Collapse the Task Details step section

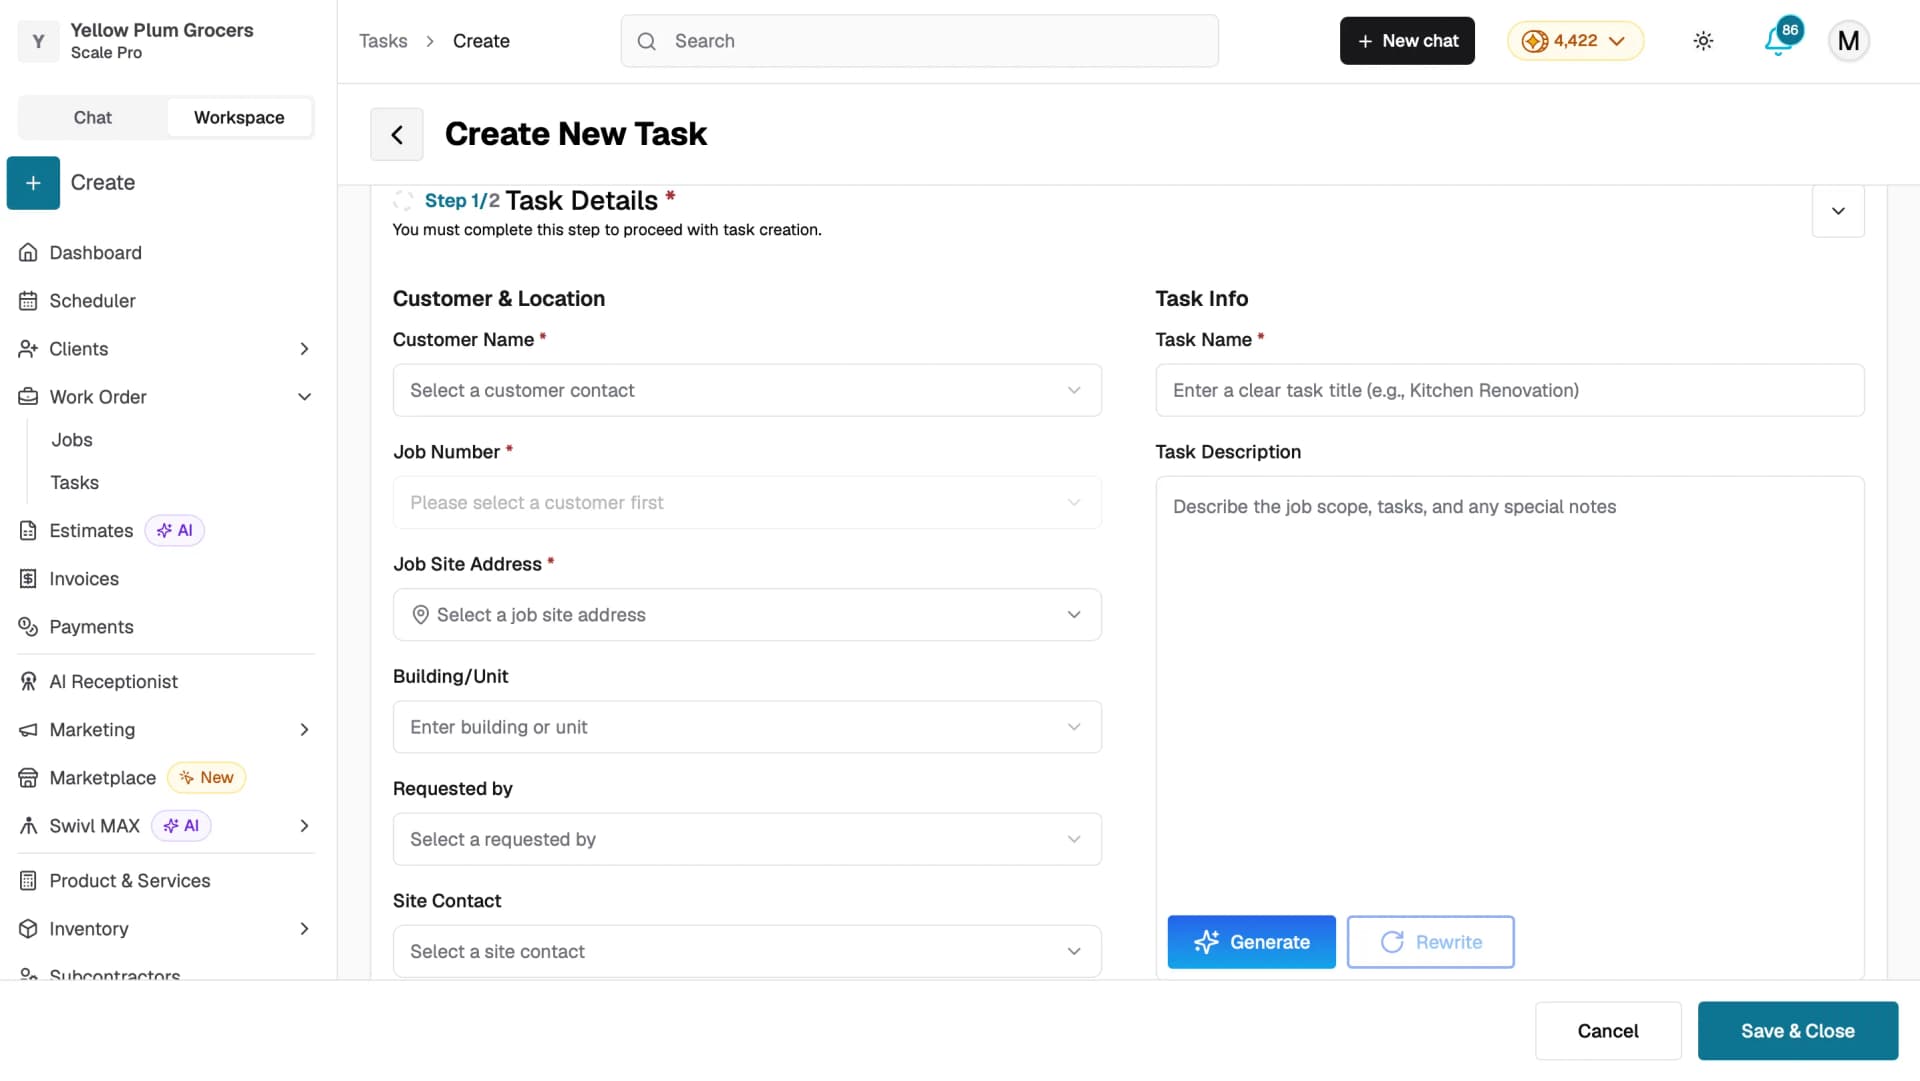(x=1838, y=211)
